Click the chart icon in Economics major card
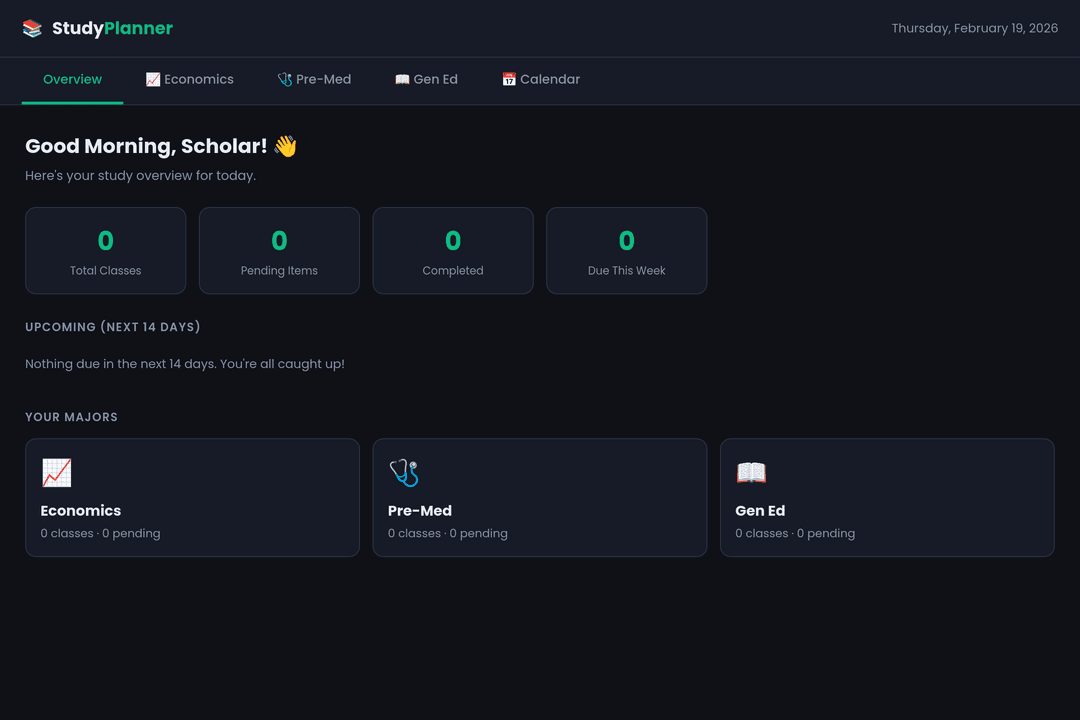This screenshot has height=720, width=1080. [x=56, y=473]
